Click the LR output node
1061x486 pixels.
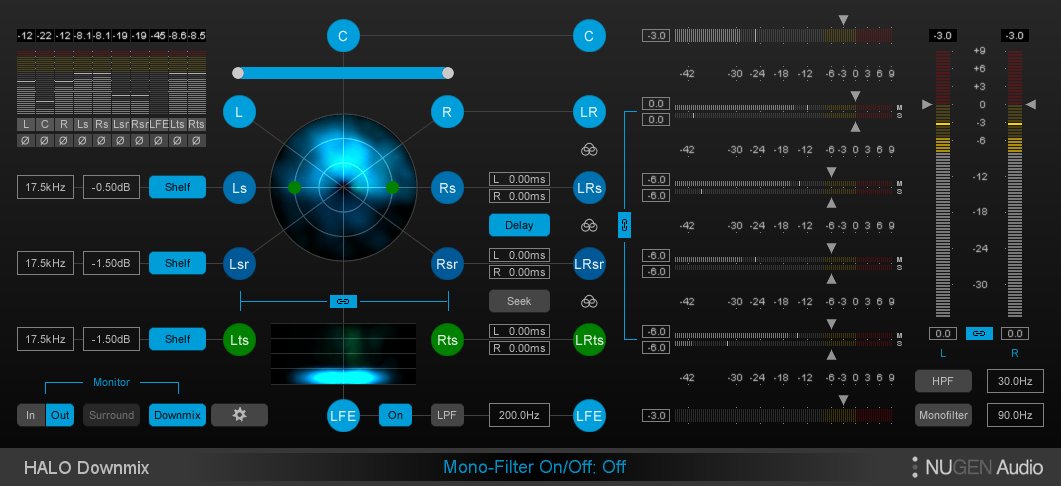point(589,112)
